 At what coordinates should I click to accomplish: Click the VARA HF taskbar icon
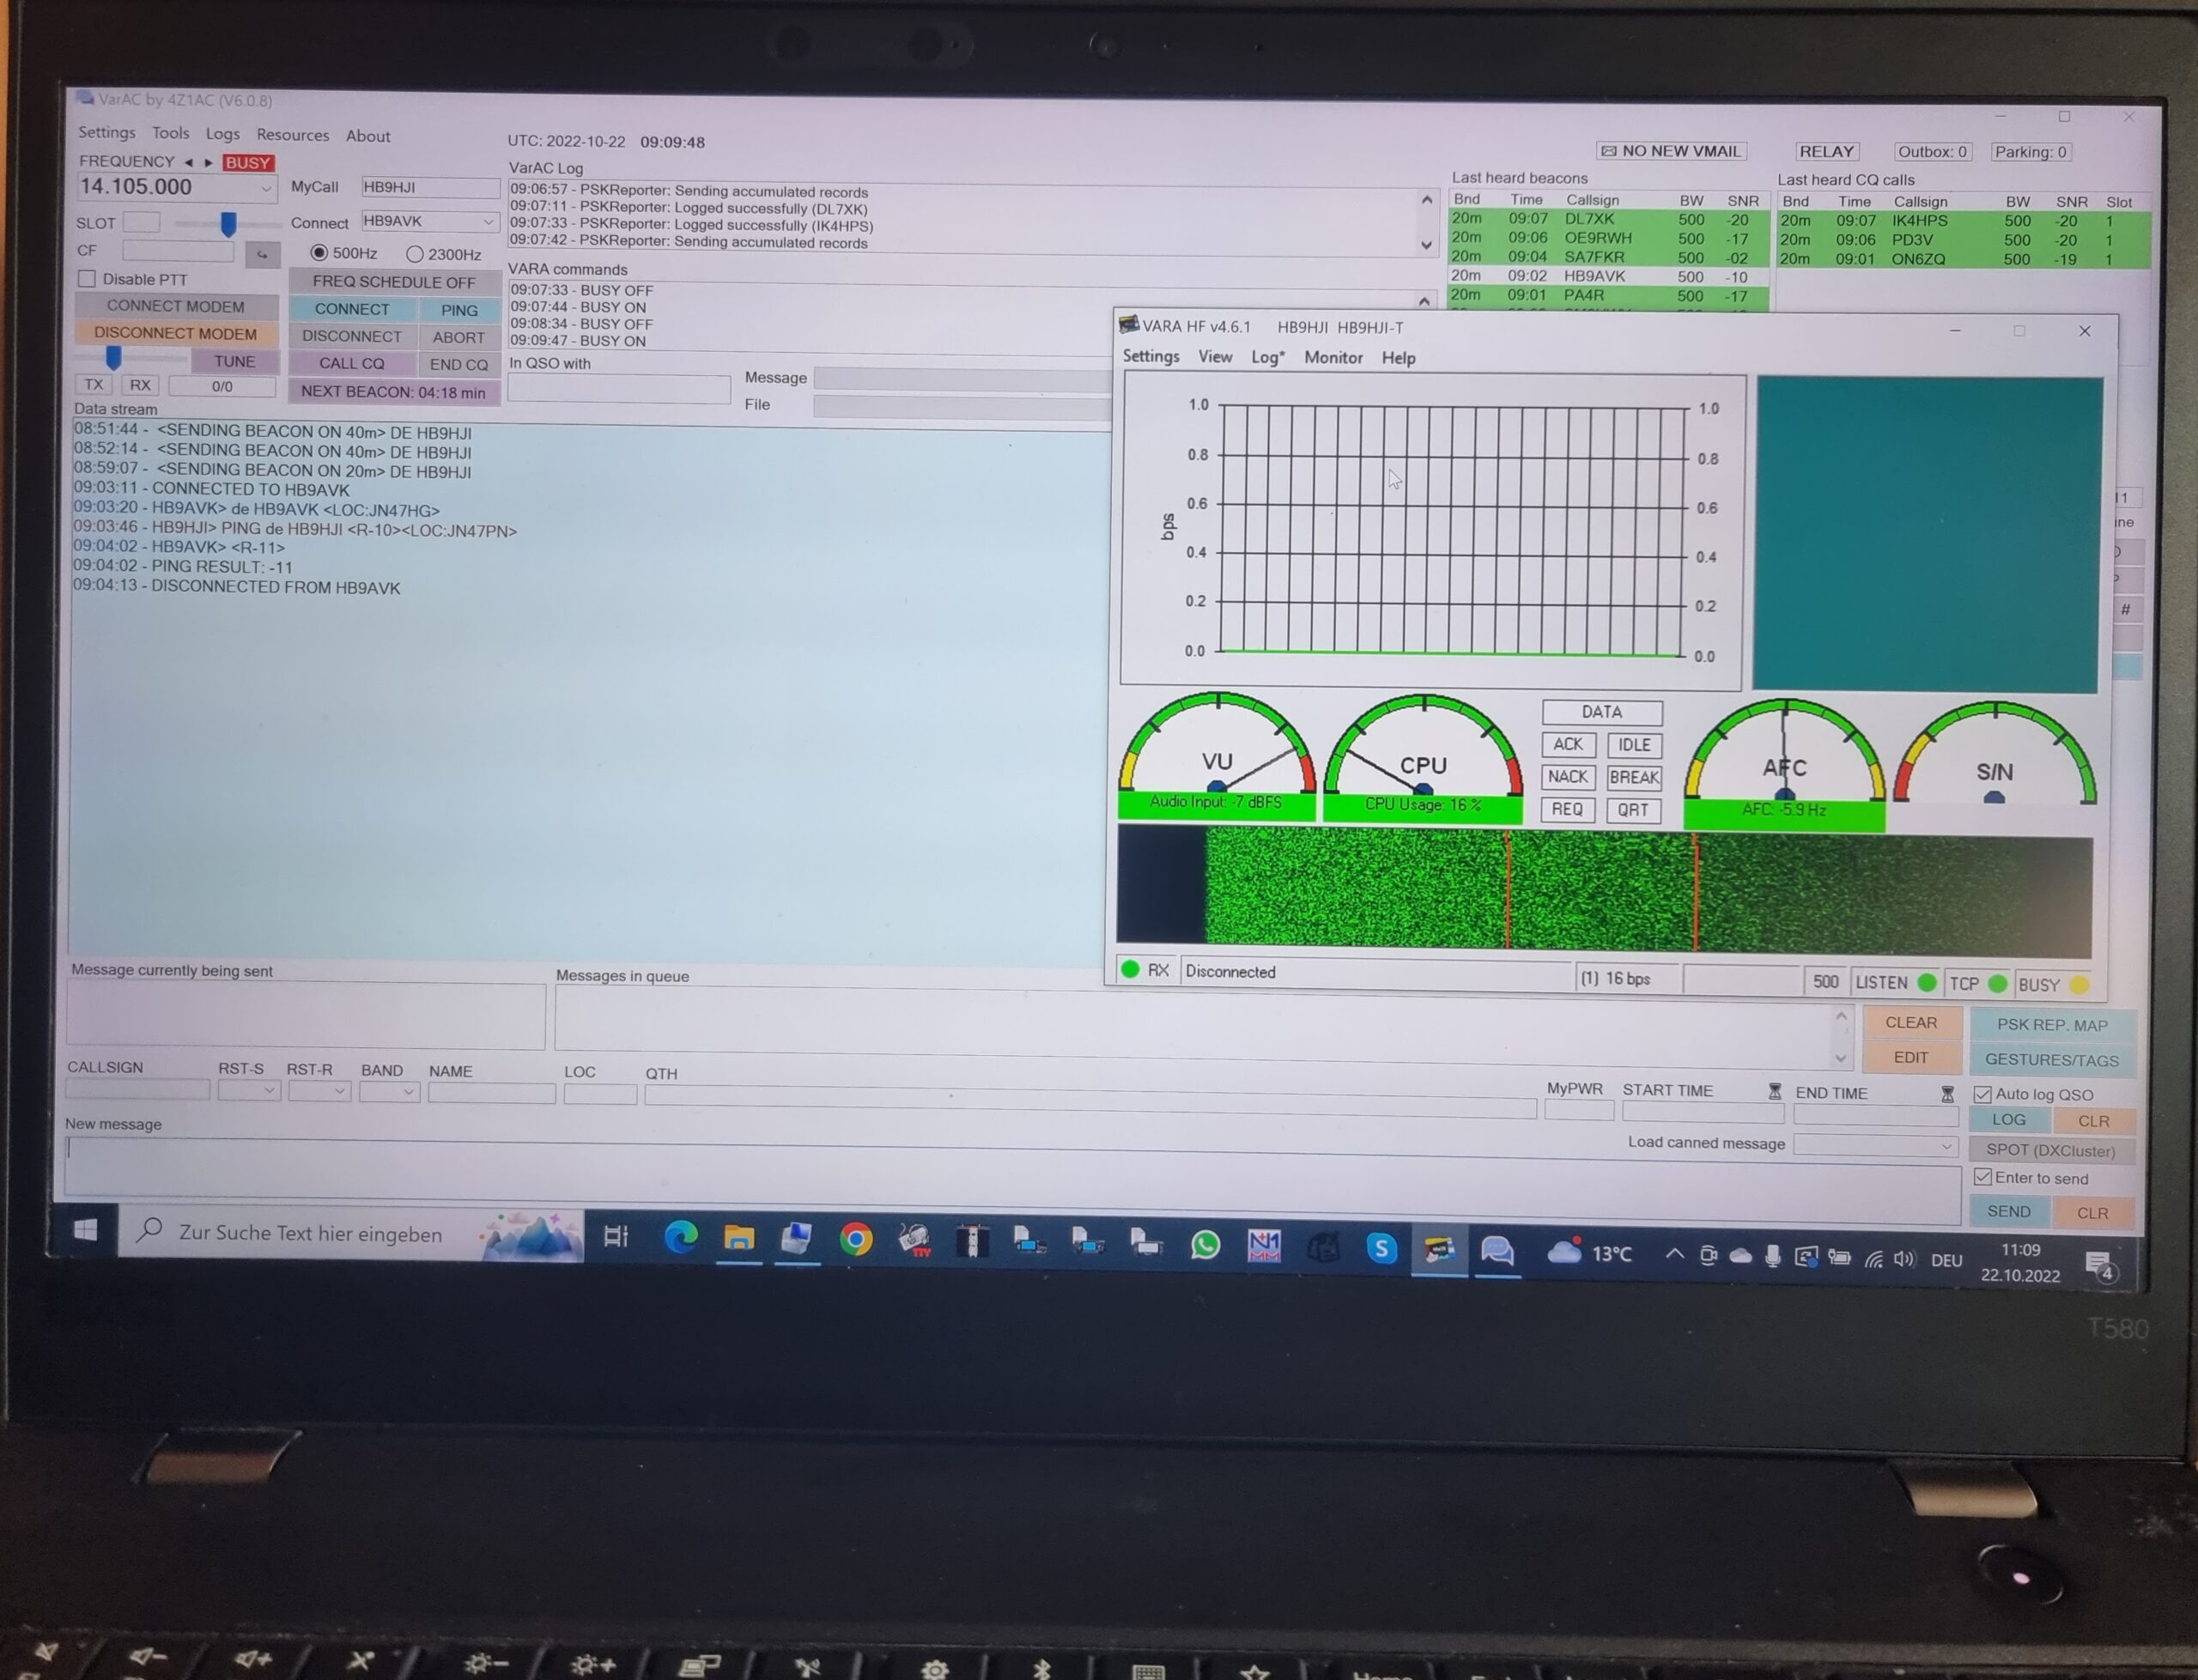pyautogui.click(x=1439, y=1249)
